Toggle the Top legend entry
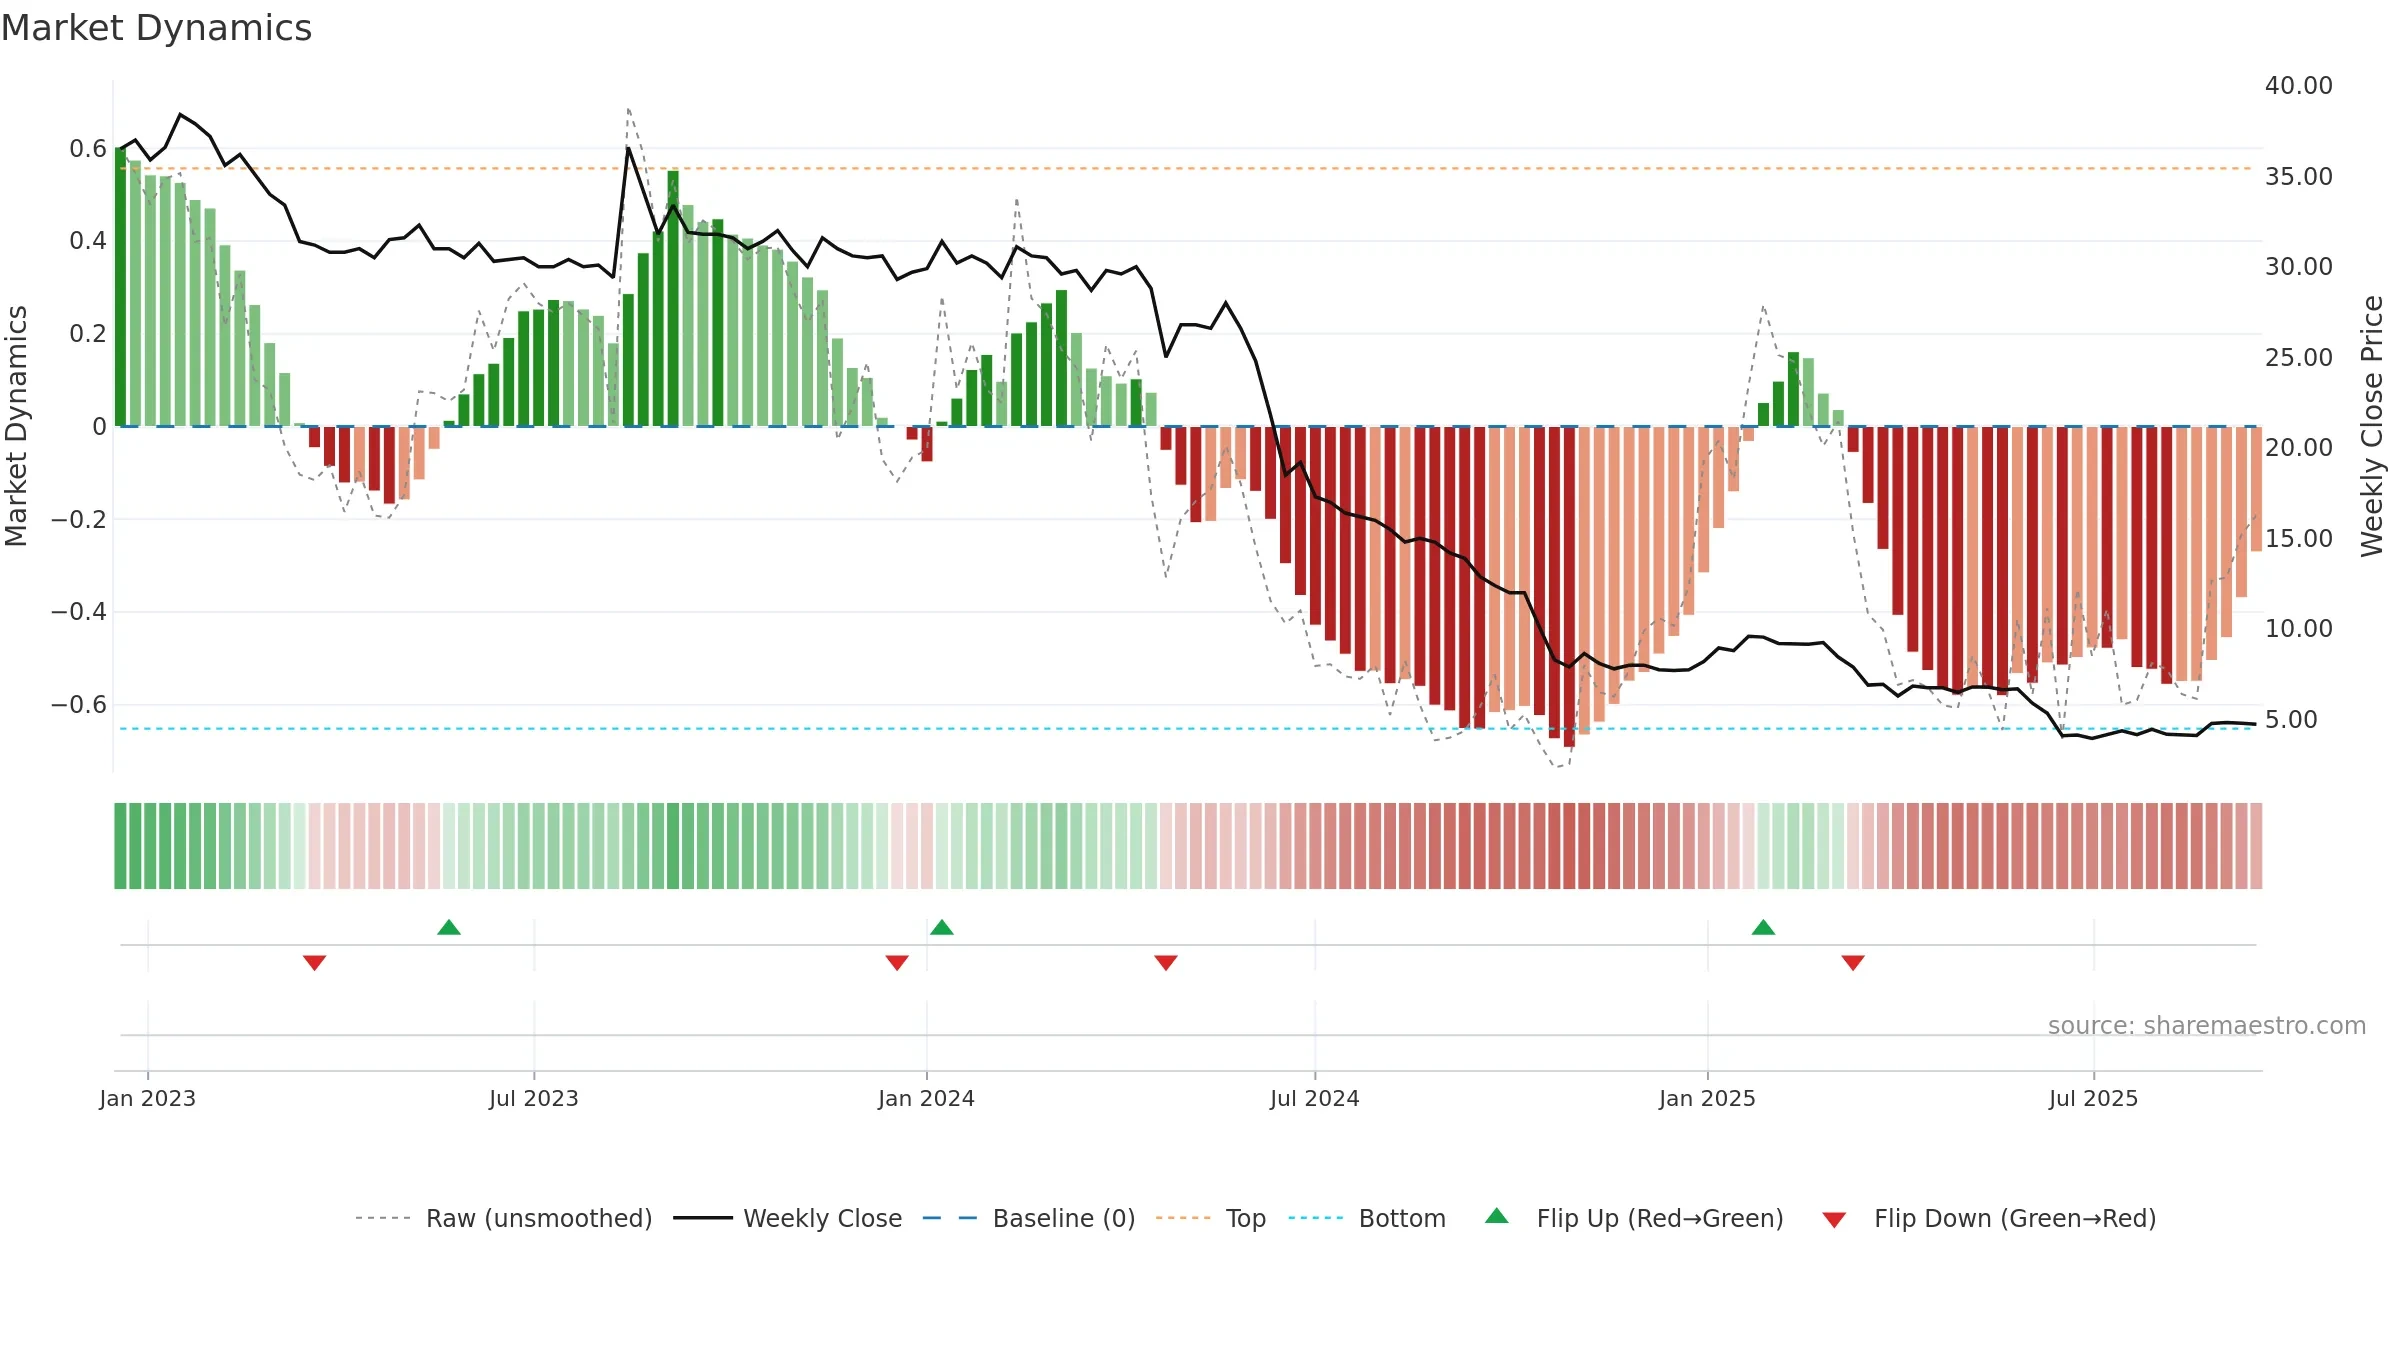2400x1350 pixels. point(1211,1218)
